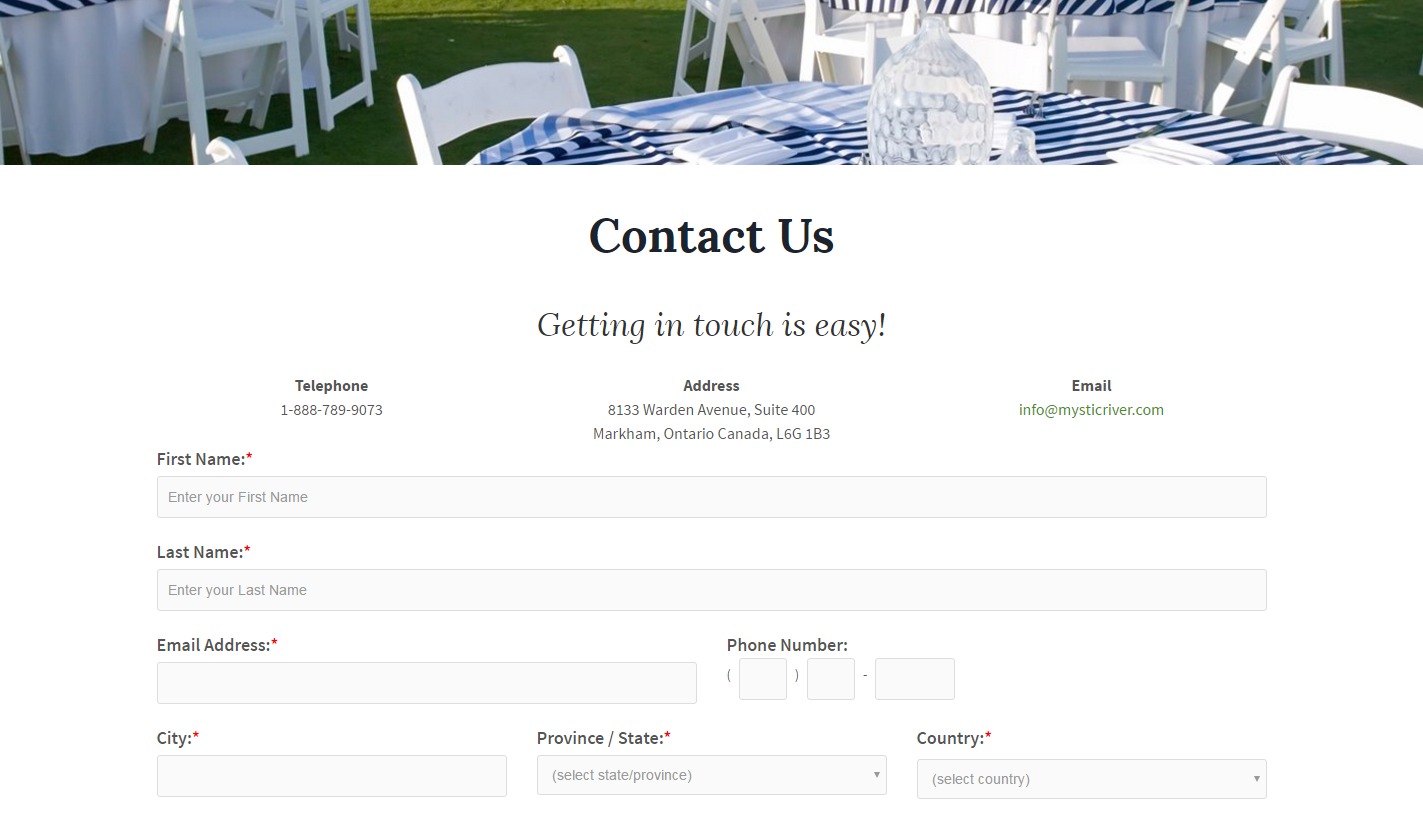This screenshot has width=1423, height=815.
Task: Click the phone last digits box
Action: [x=915, y=679]
